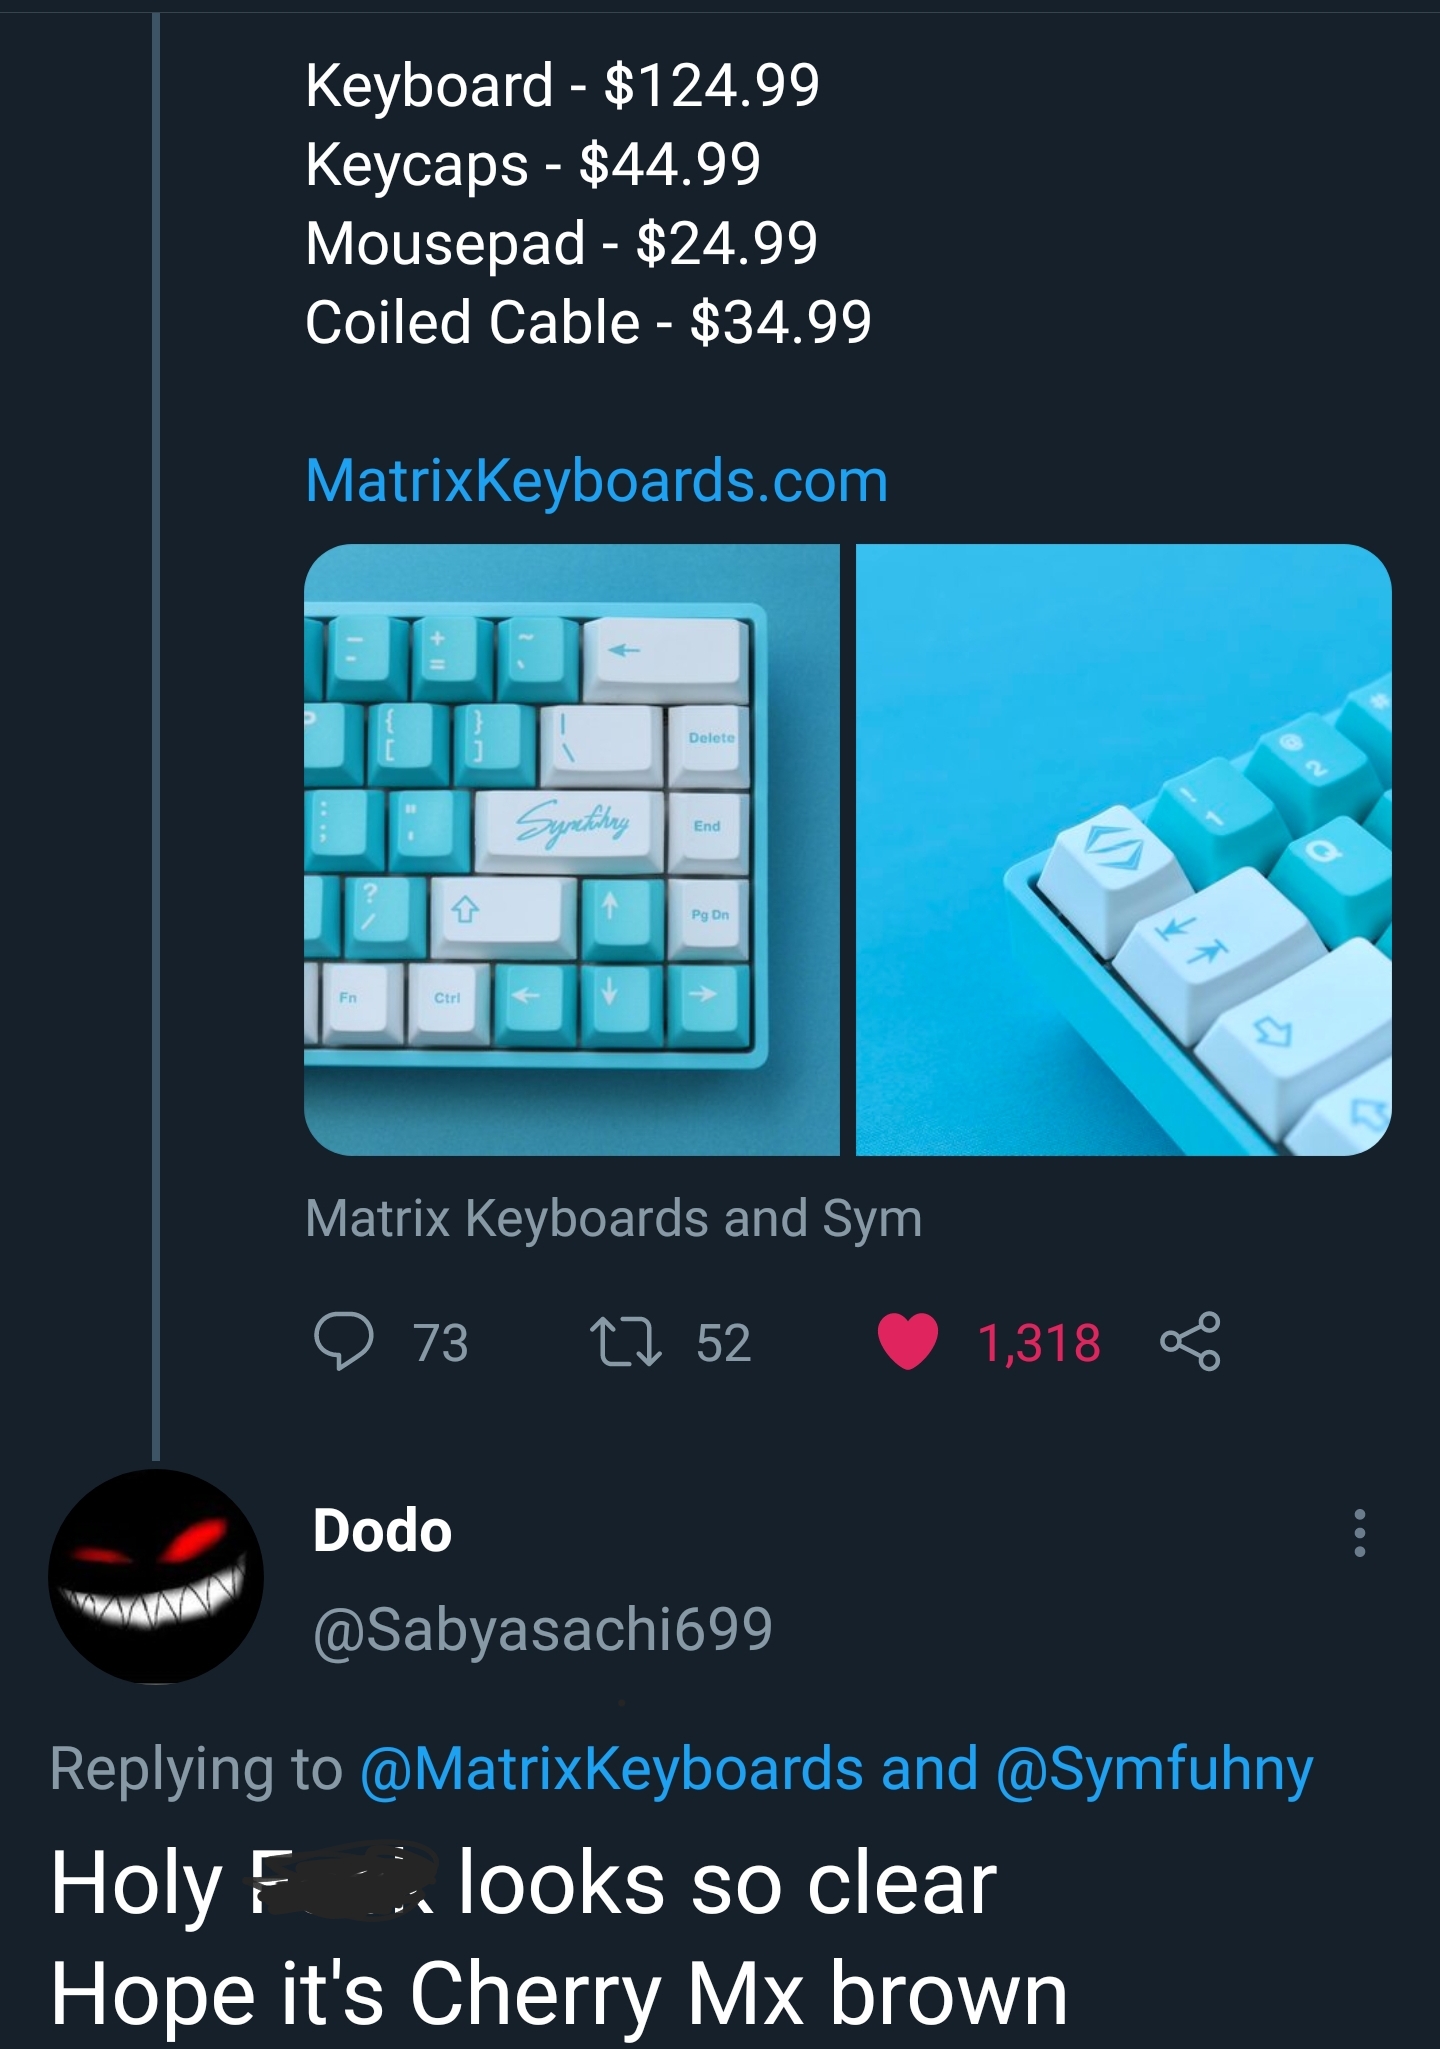Image resolution: width=1440 pixels, height=2049 pixels.
Task: Tap the Keyboard - $124.99 price line
Action: [x=562, y=85]
